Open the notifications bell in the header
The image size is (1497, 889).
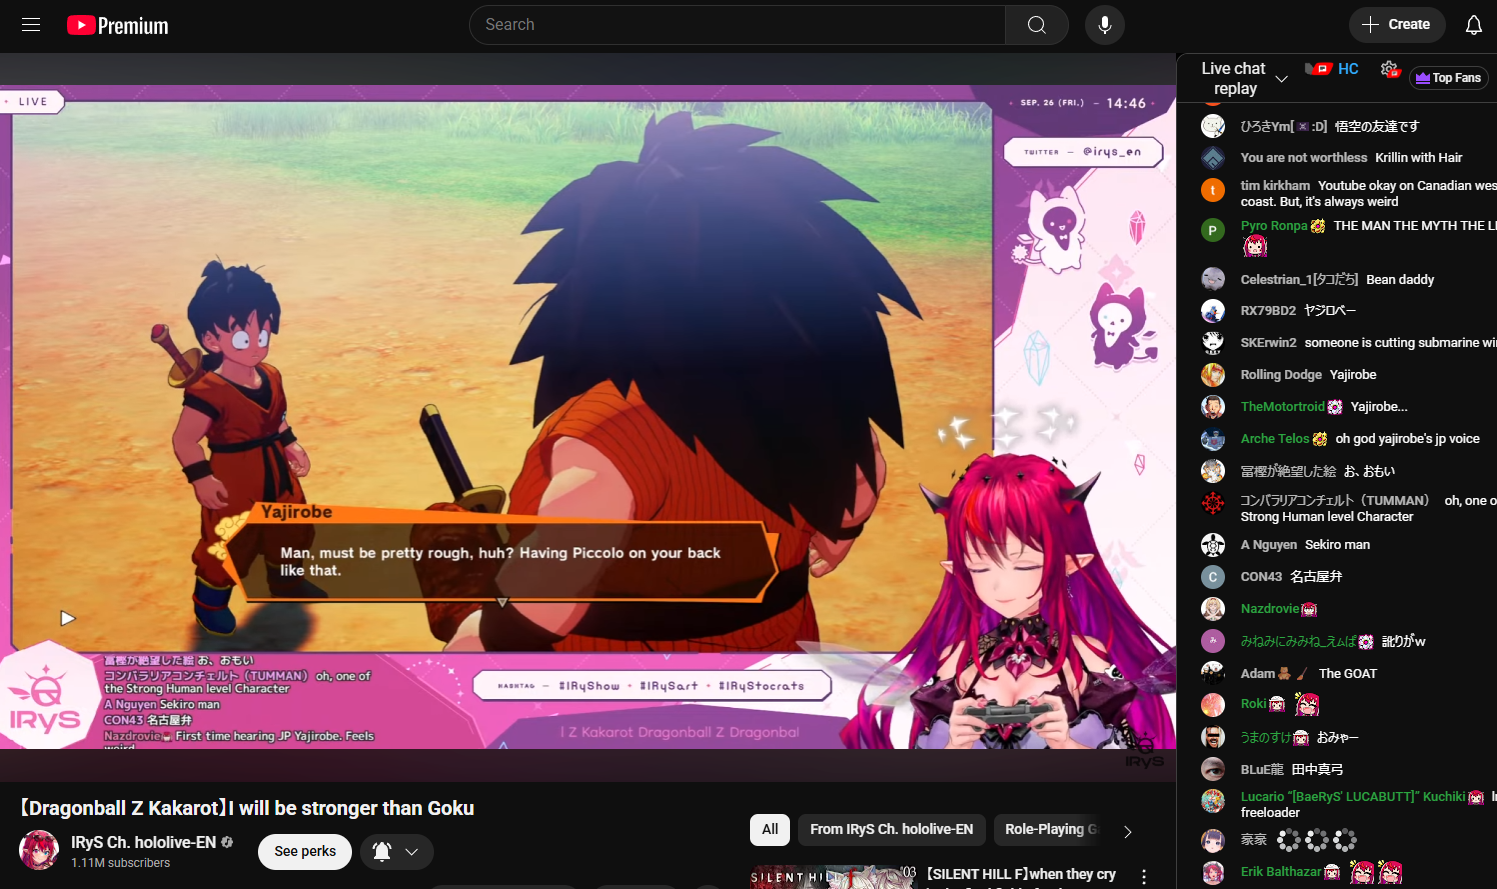(x=1474, y=25)
